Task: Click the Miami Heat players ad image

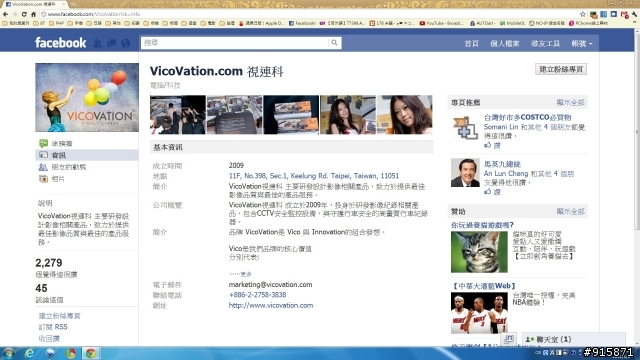Action: point(479,313)
